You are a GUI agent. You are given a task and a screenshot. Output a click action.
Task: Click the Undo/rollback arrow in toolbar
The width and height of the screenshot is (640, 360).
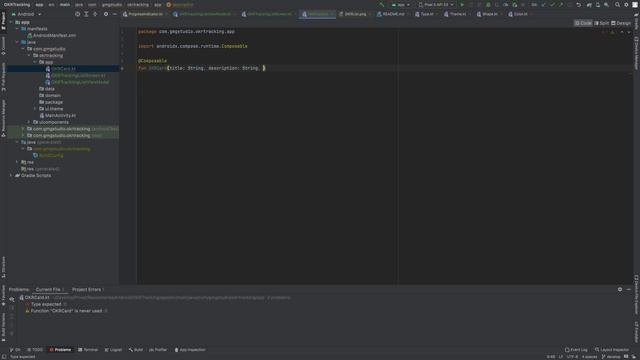[x=578, y=4]
